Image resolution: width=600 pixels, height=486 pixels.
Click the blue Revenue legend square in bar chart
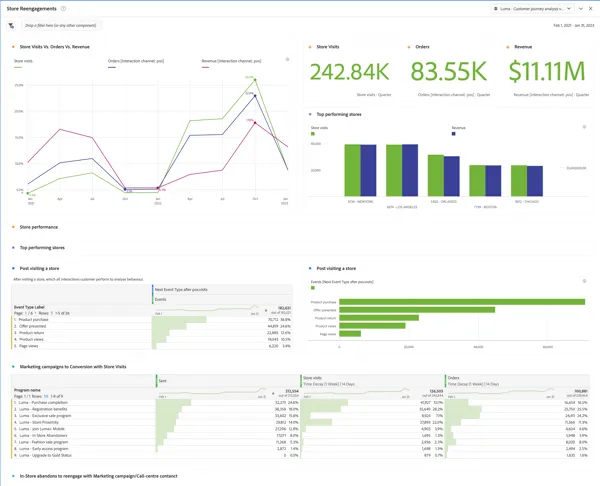pos(453,134)
